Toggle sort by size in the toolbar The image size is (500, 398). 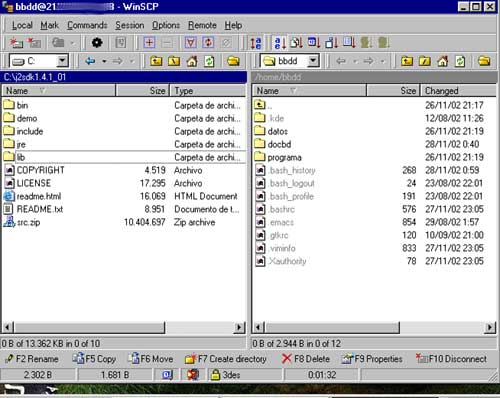(x=332, y=43)
